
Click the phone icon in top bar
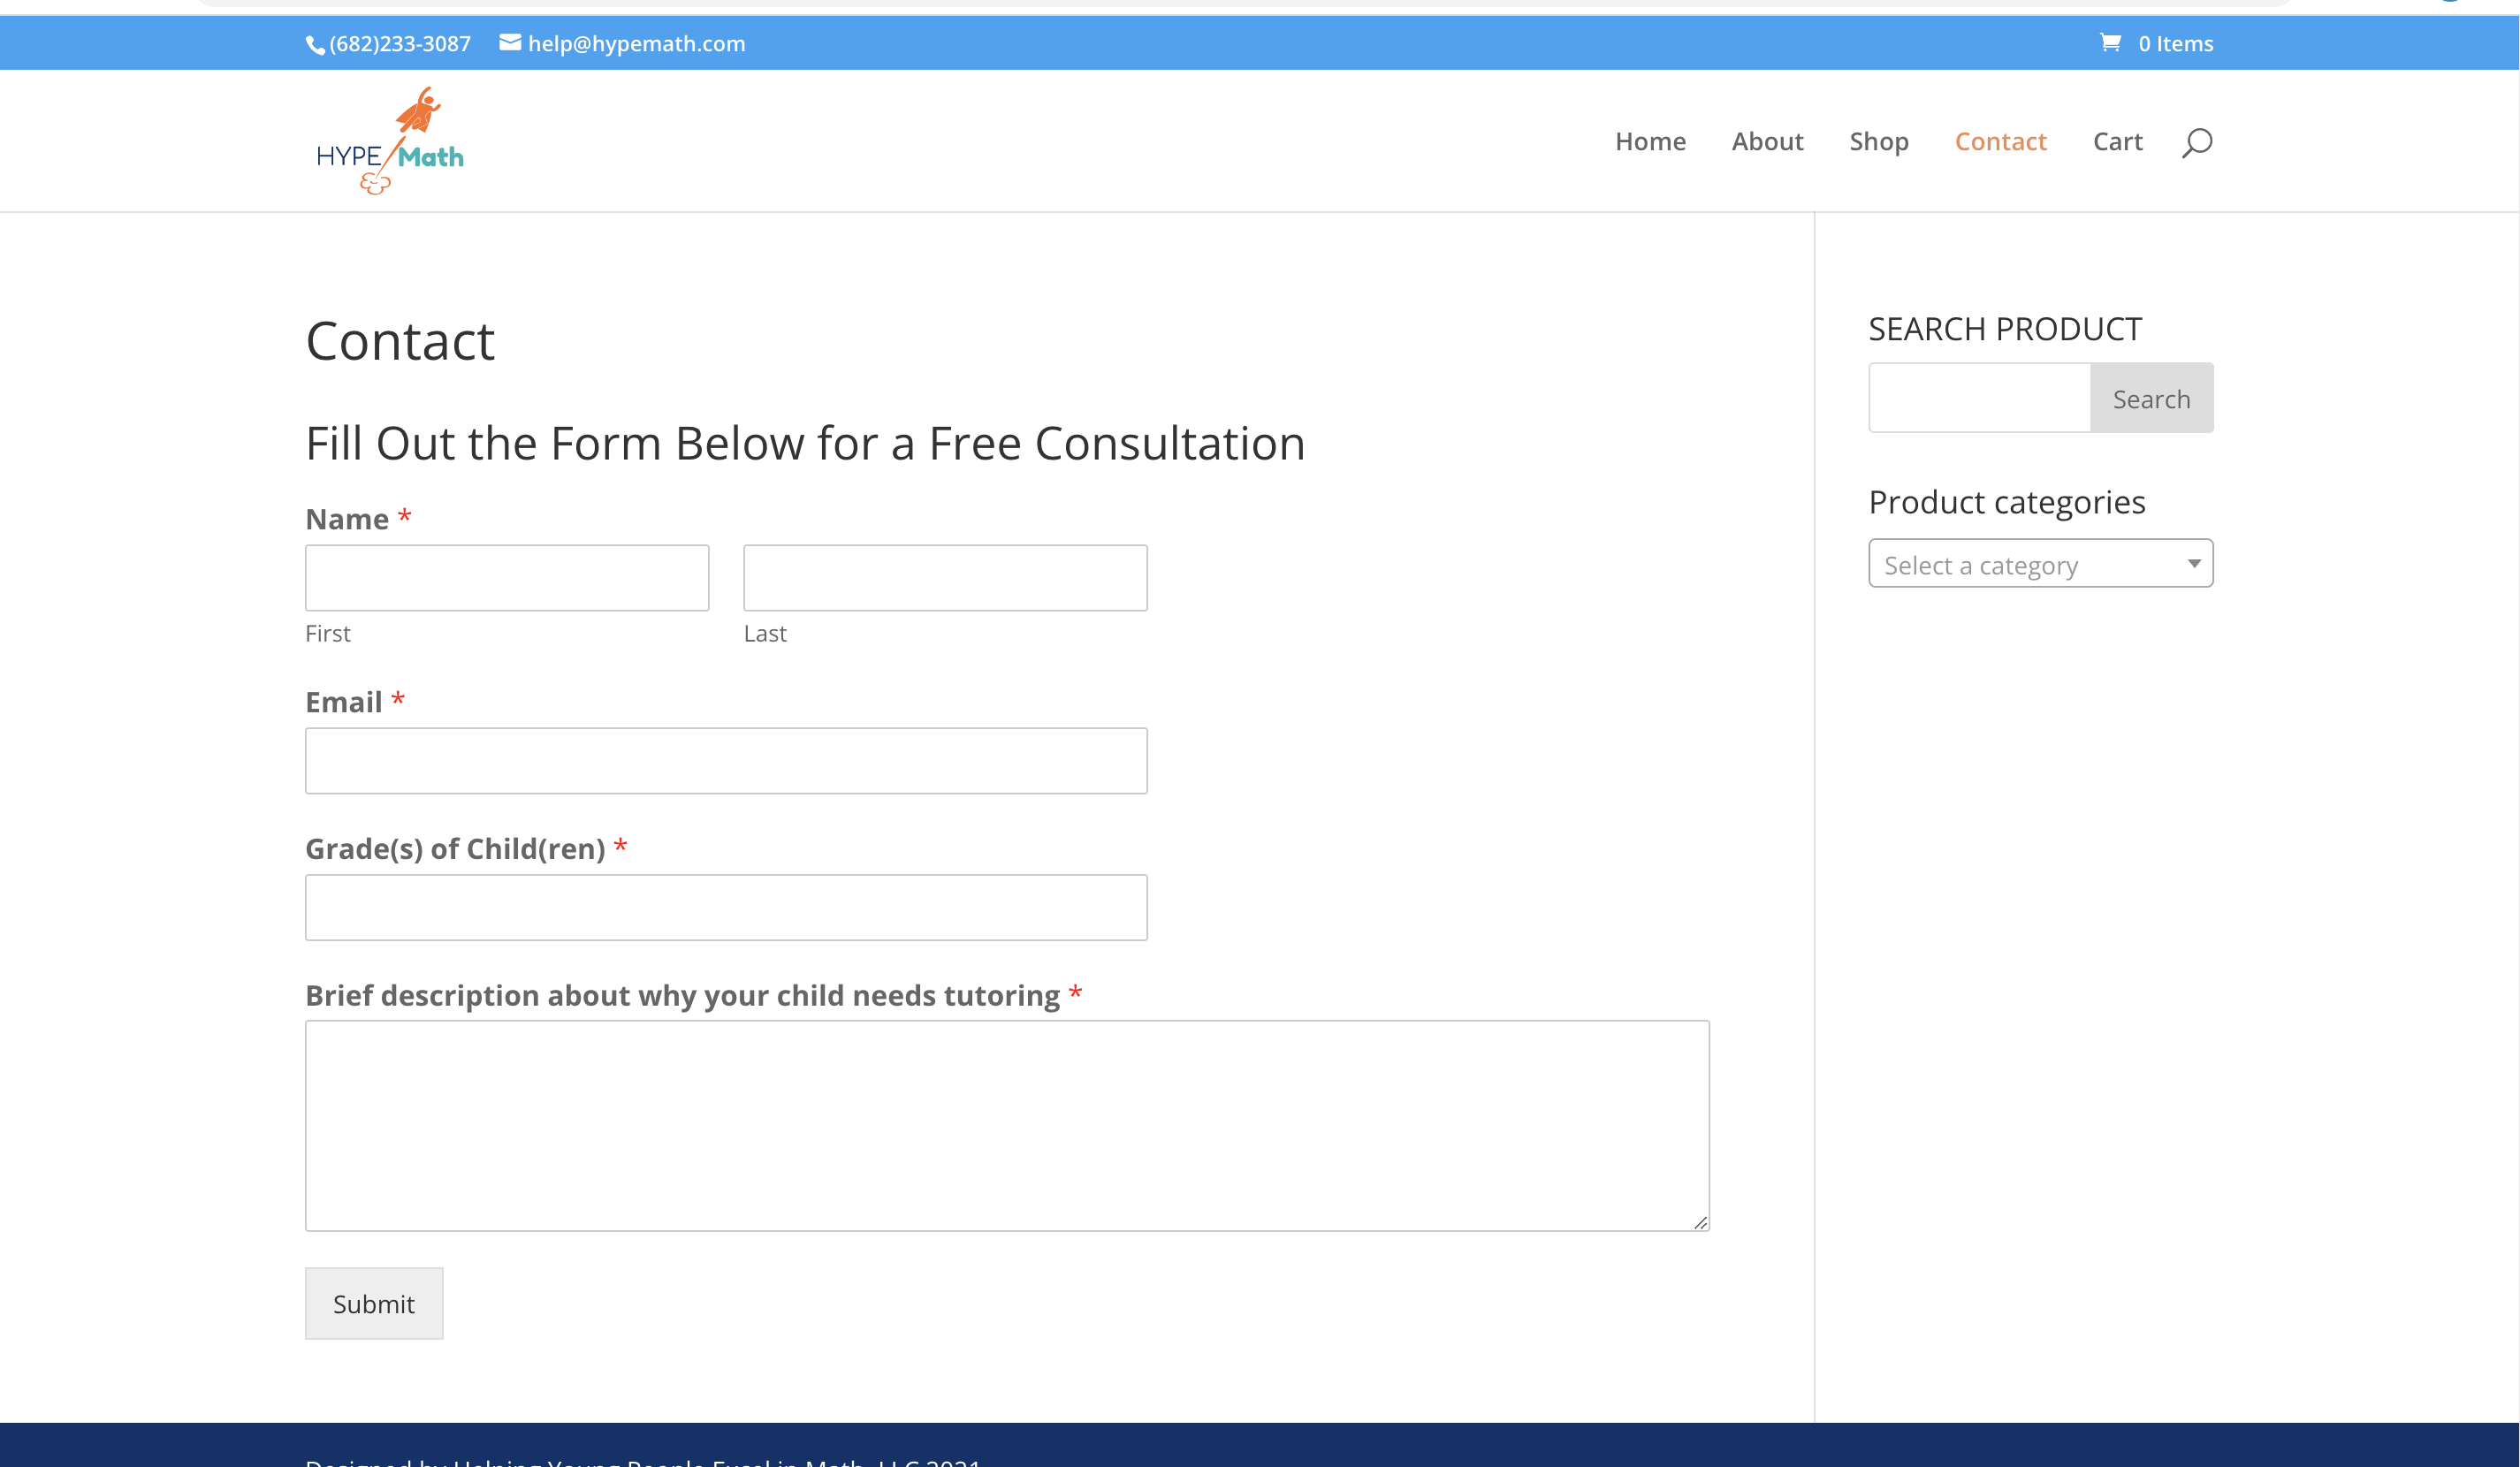coord(315,45)
